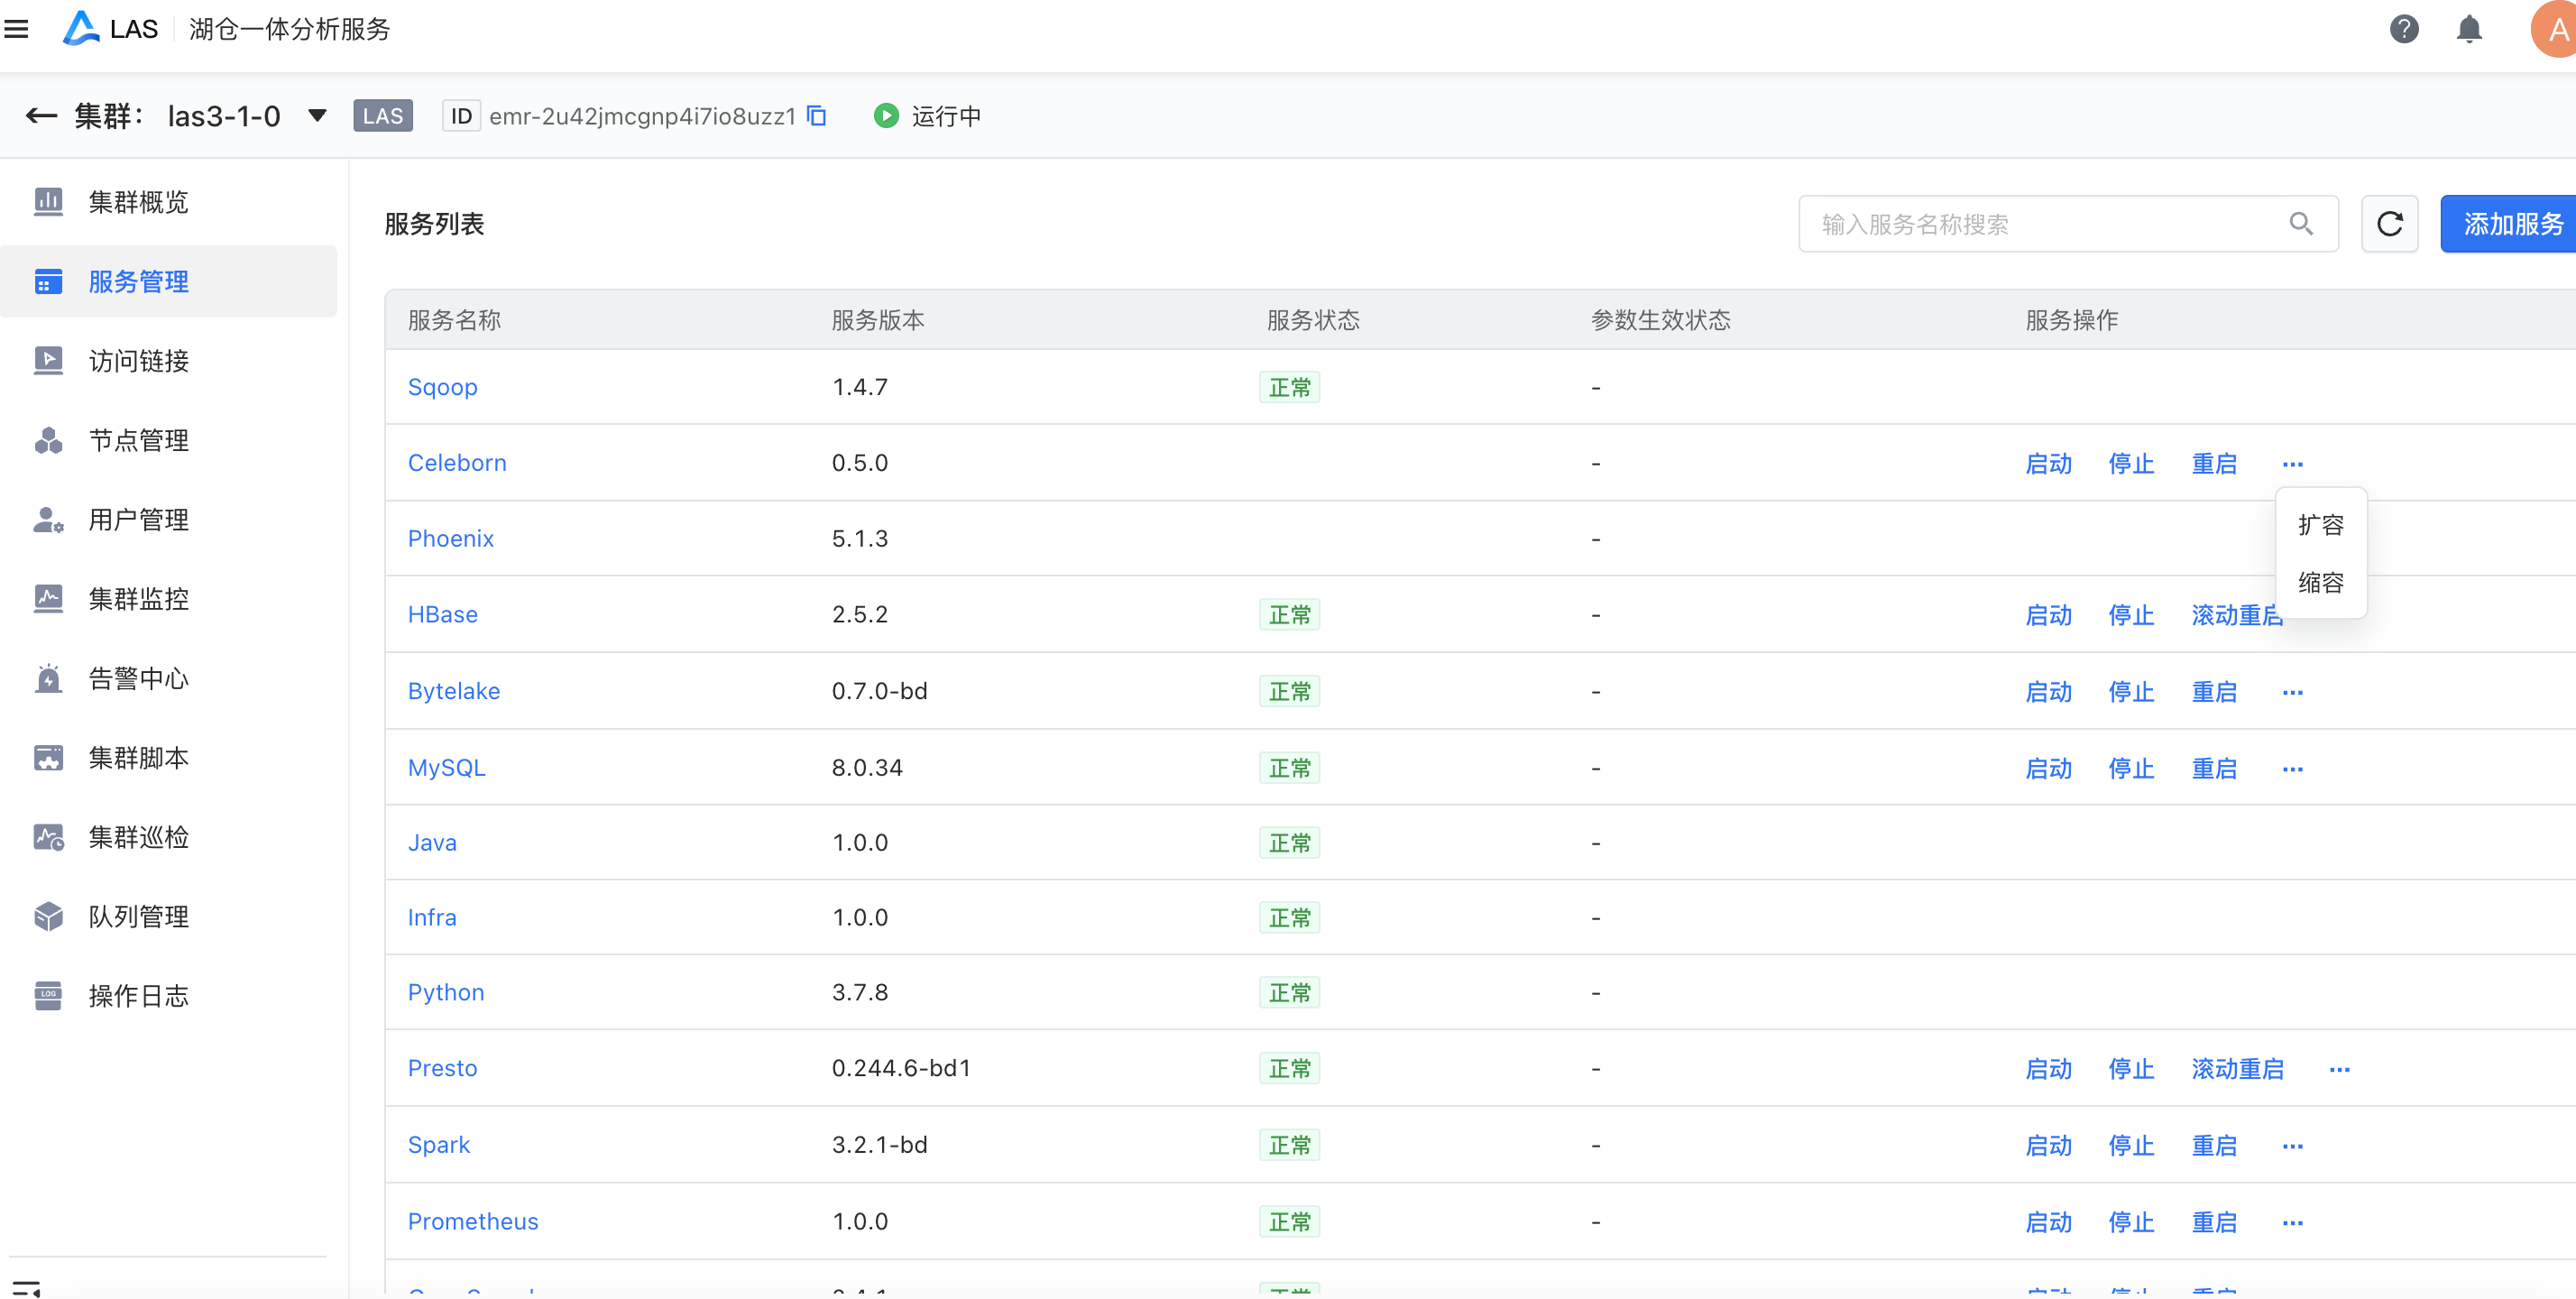Click the search magnifier icon
This screenshot has width=2576, height=1299.
pyautogui.click(x=2301, y=224)
